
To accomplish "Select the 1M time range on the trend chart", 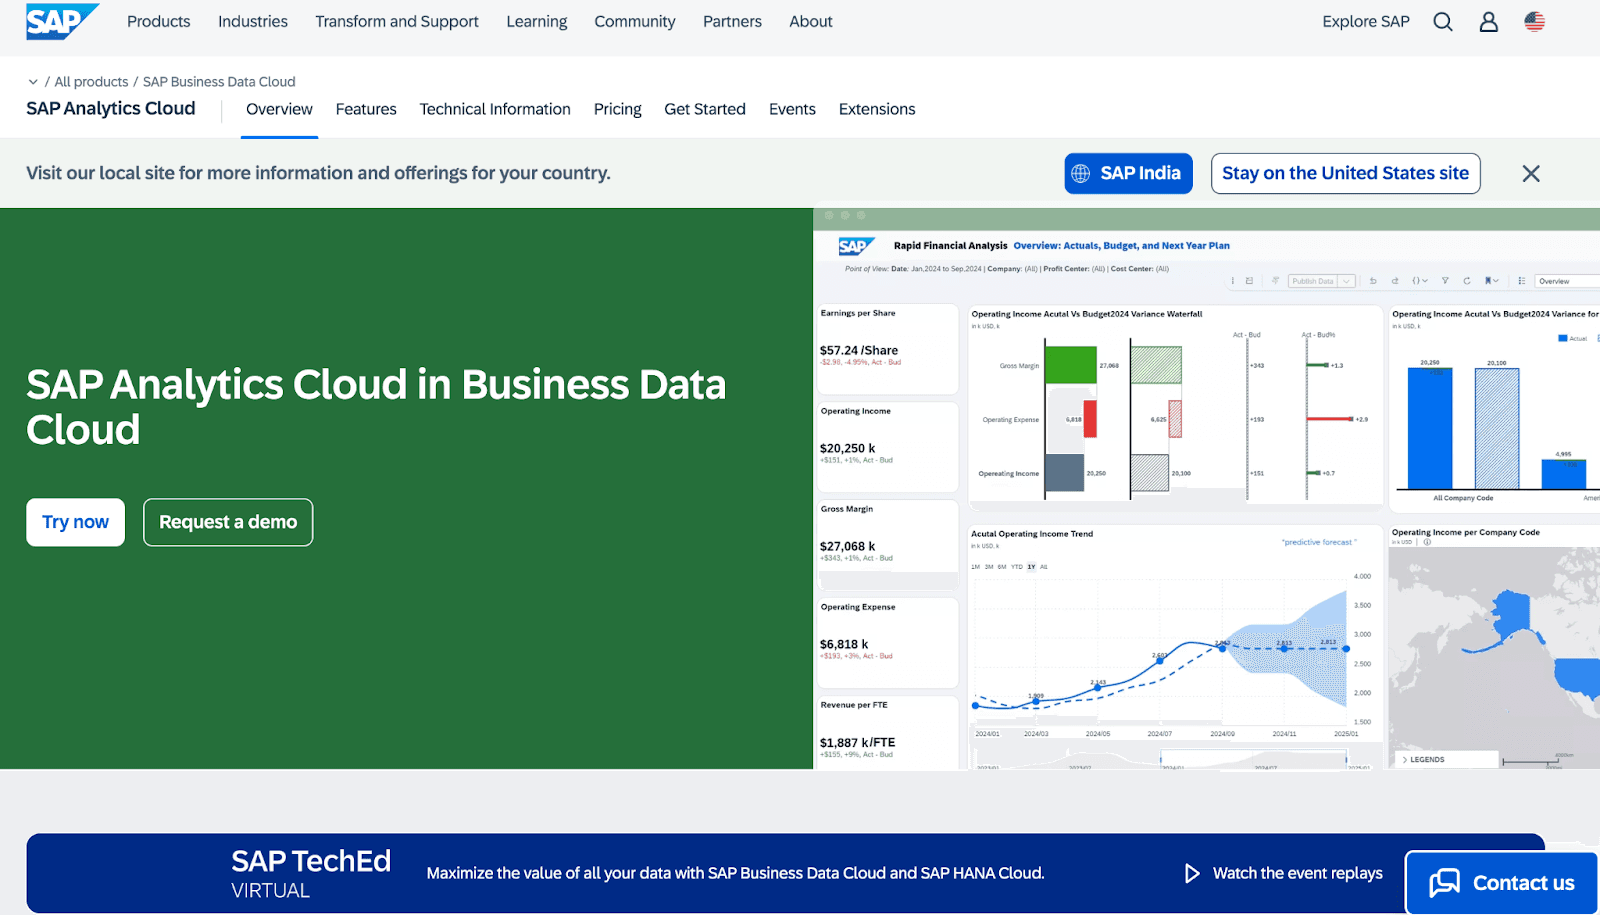I will (976, 567).
